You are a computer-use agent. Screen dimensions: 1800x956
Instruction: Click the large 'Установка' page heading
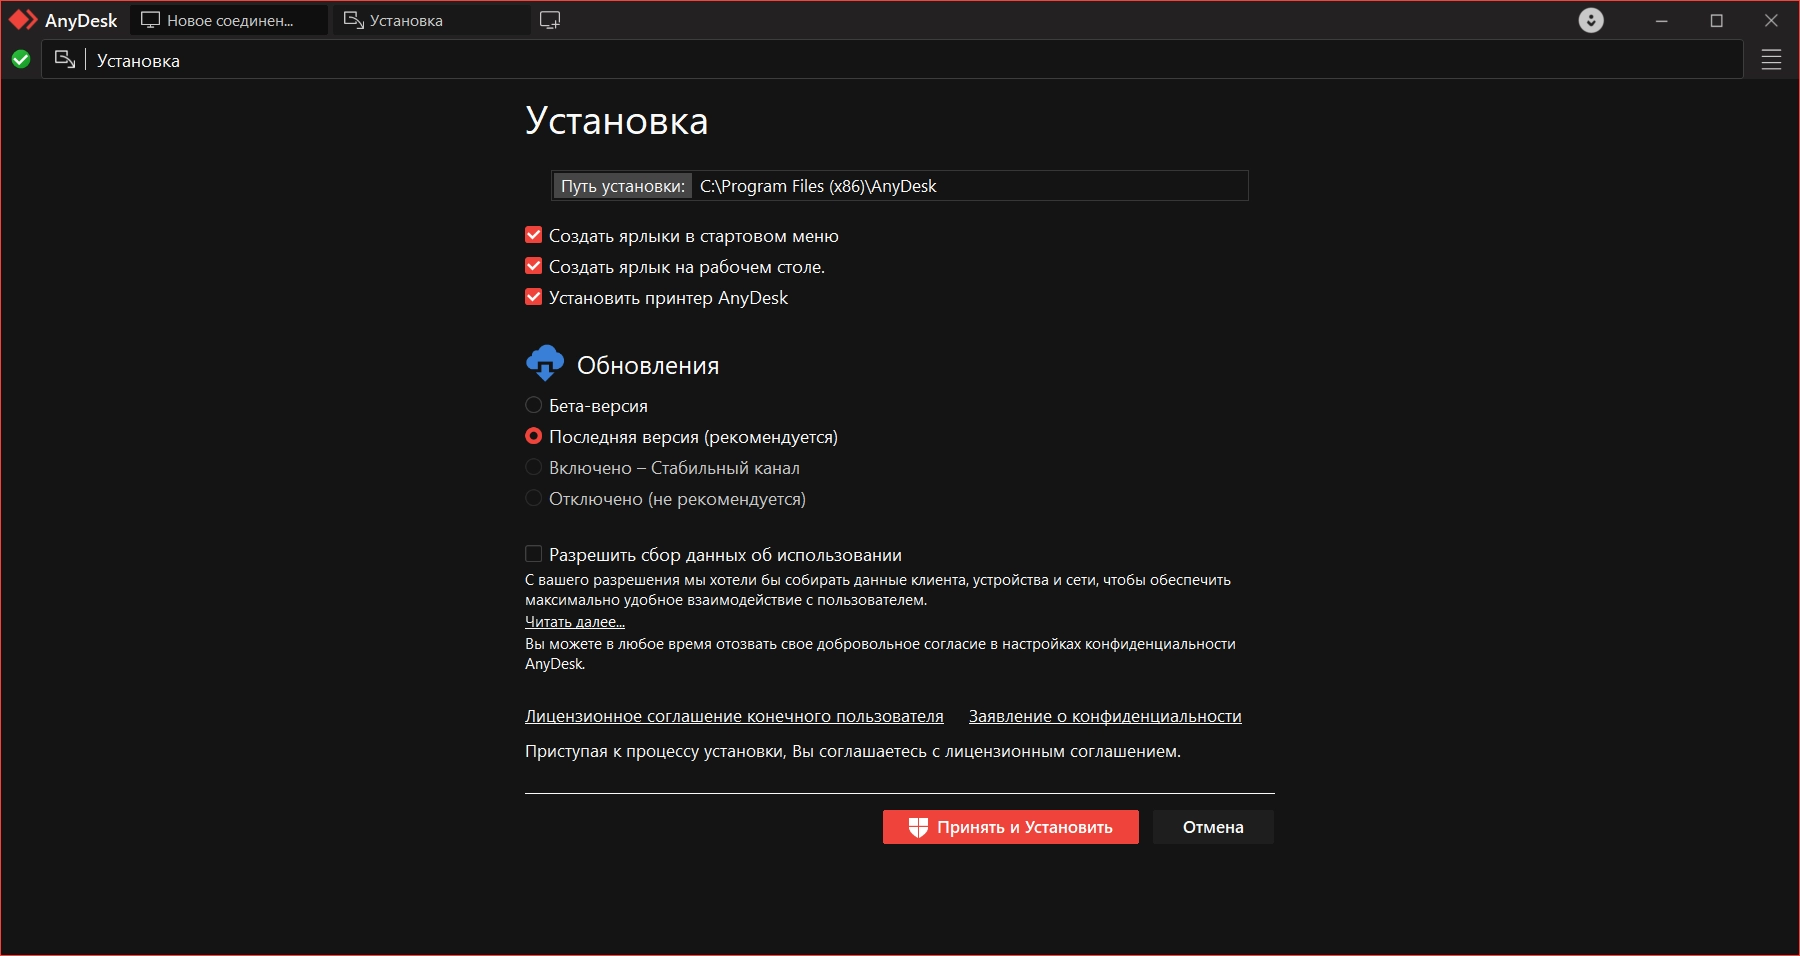pos(617,121)
